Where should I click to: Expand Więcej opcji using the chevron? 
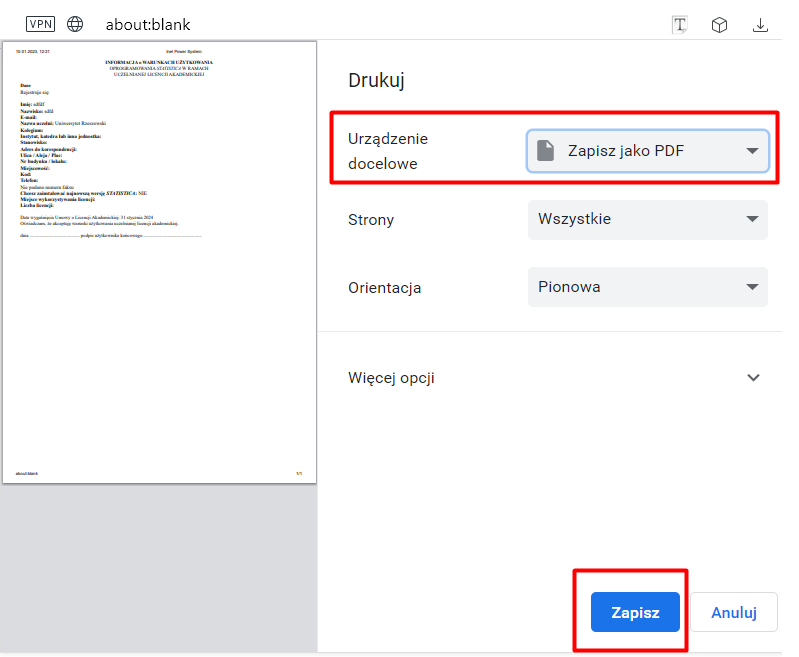coord(753,378)
